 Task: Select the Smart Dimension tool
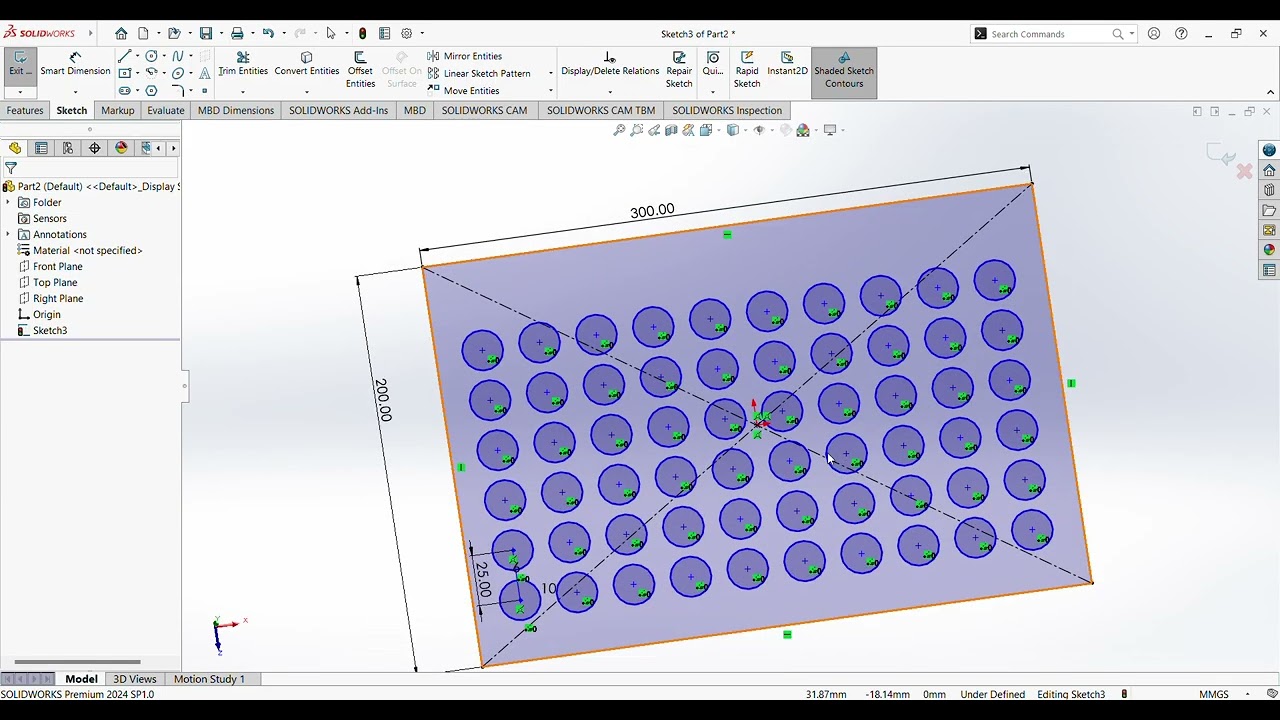tap(75, 65)
